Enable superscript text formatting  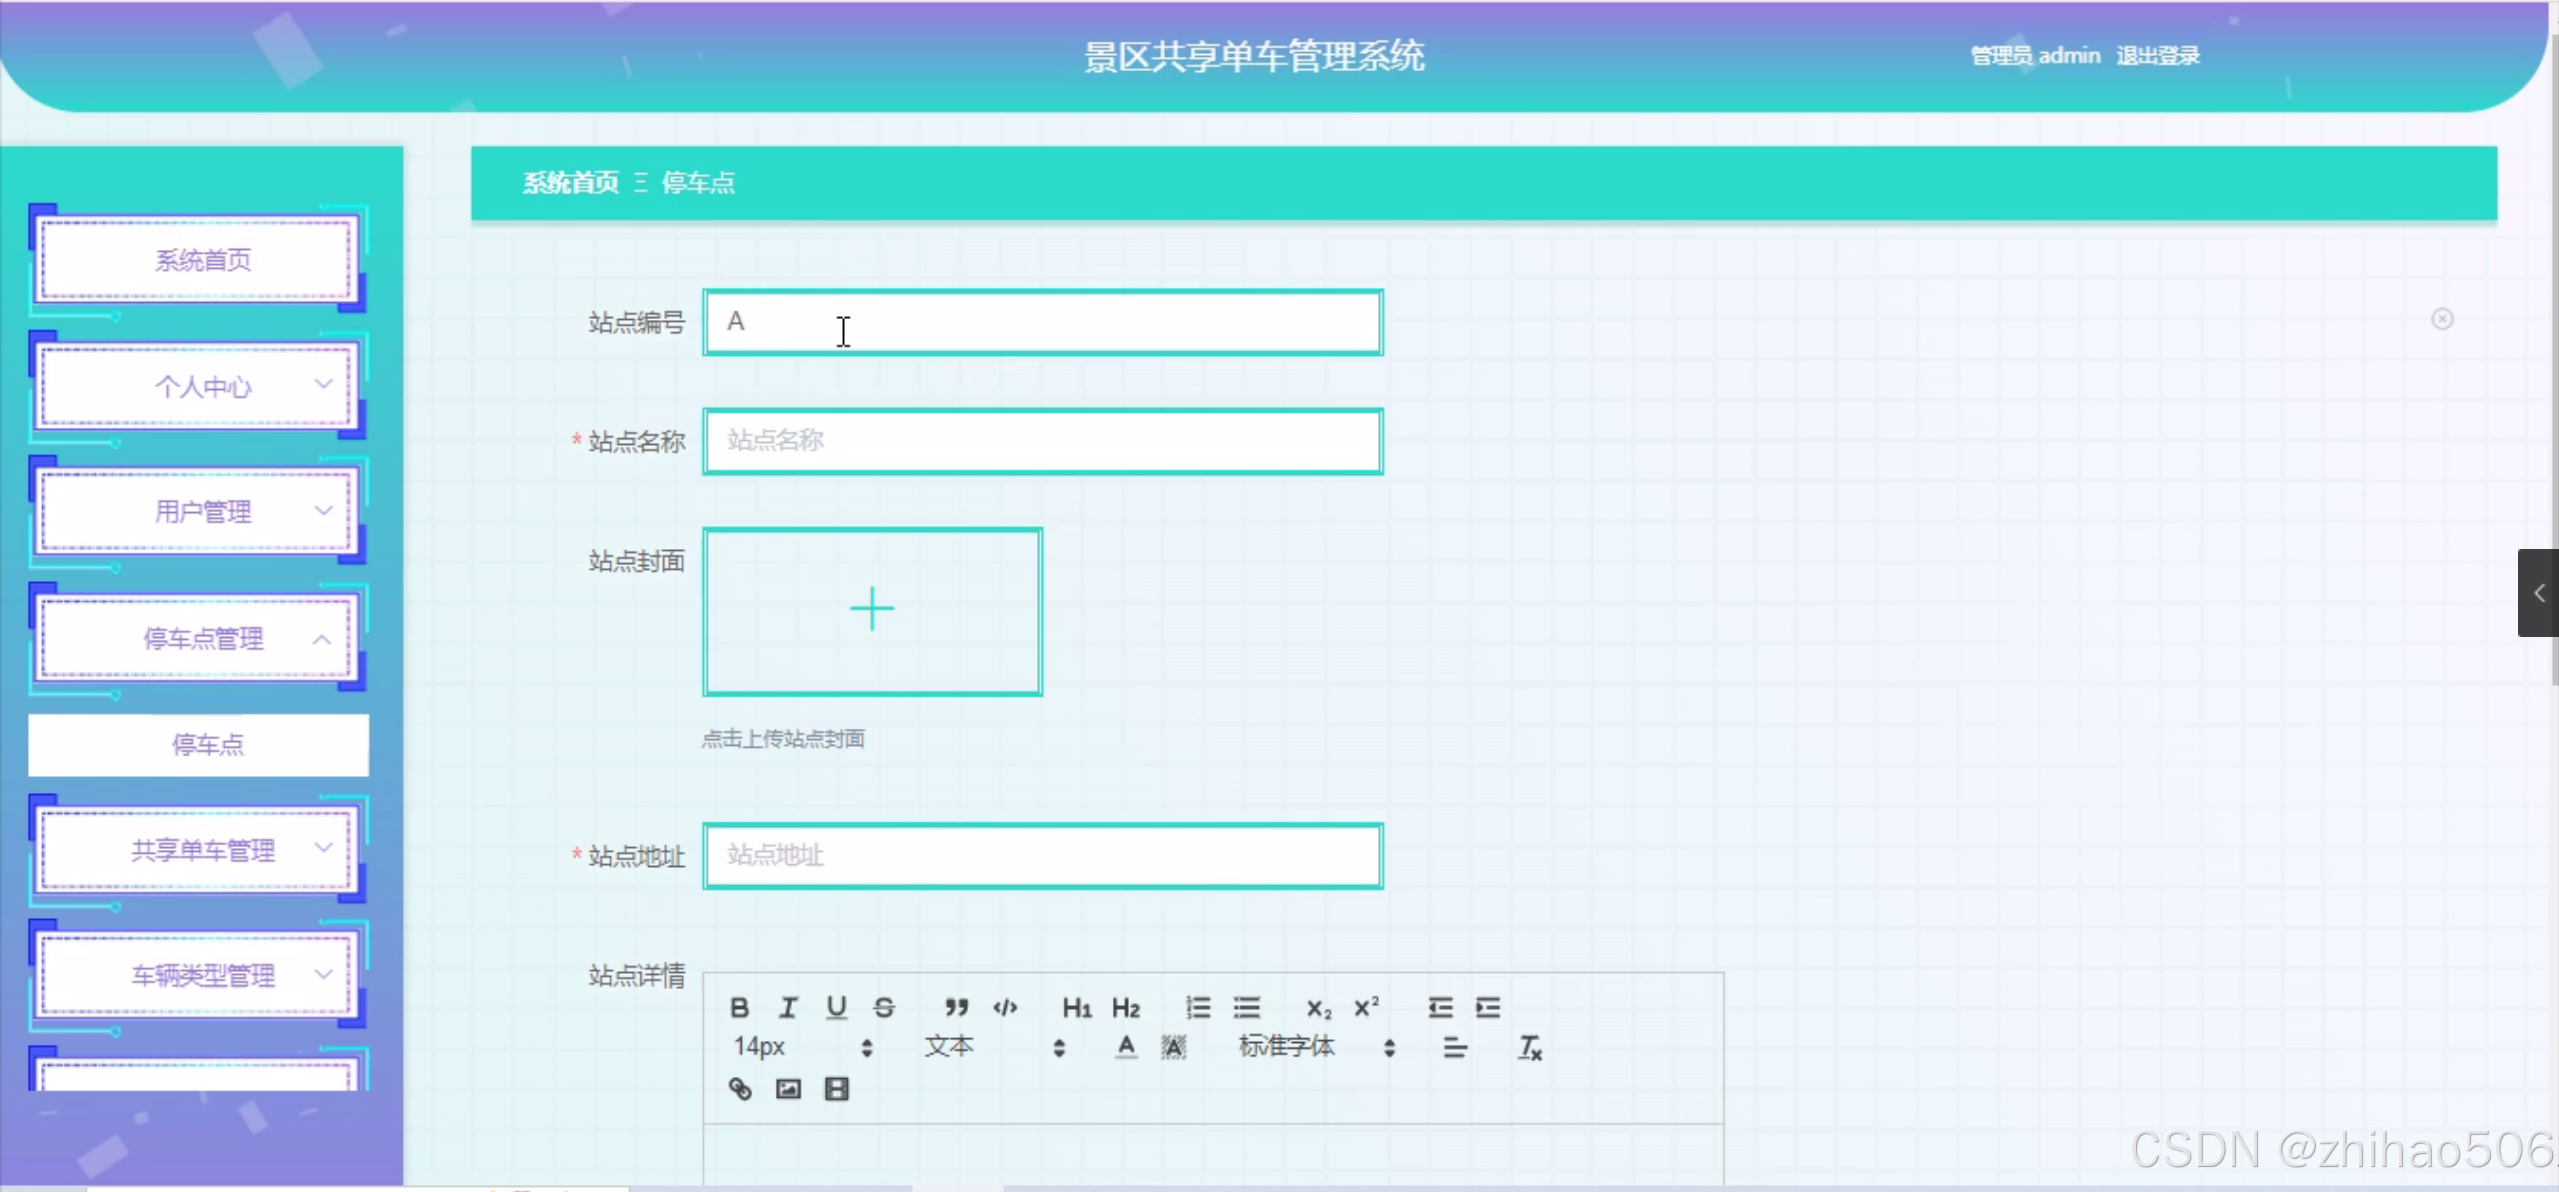1366,1008
